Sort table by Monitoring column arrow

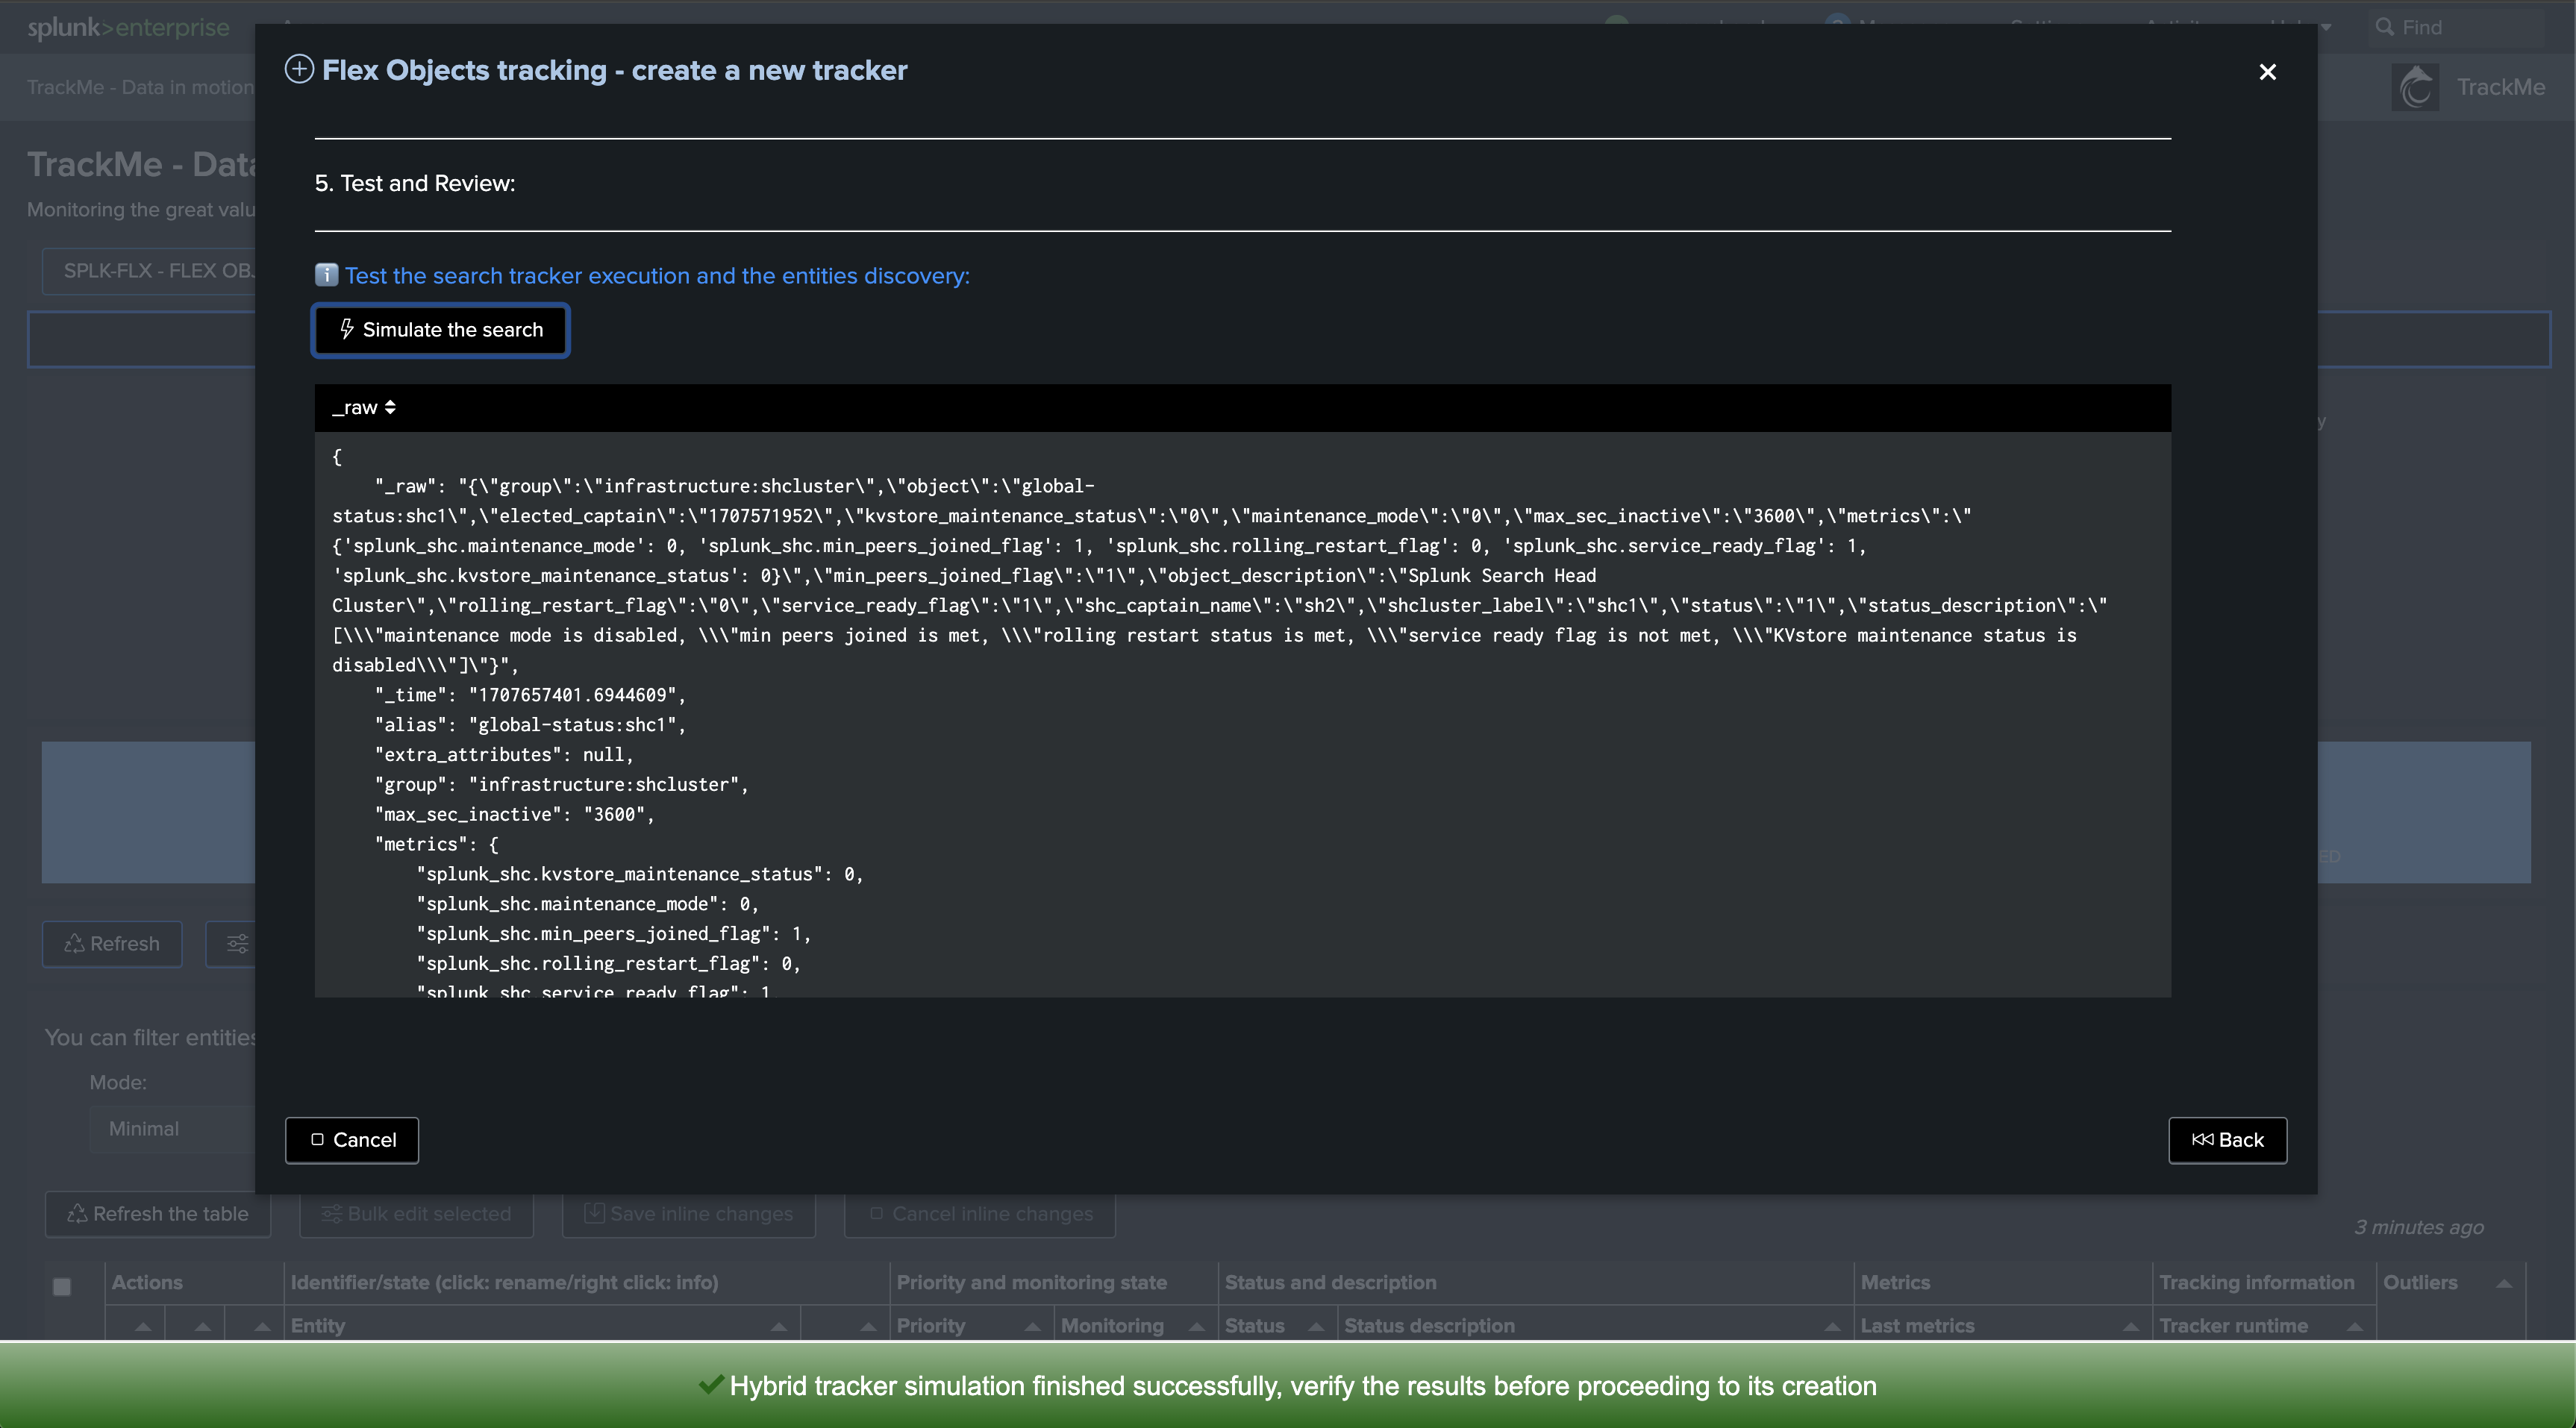(1196, 1327)
